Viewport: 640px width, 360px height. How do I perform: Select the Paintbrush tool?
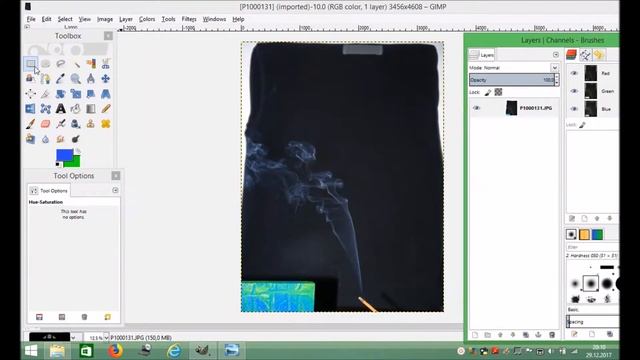31,124
